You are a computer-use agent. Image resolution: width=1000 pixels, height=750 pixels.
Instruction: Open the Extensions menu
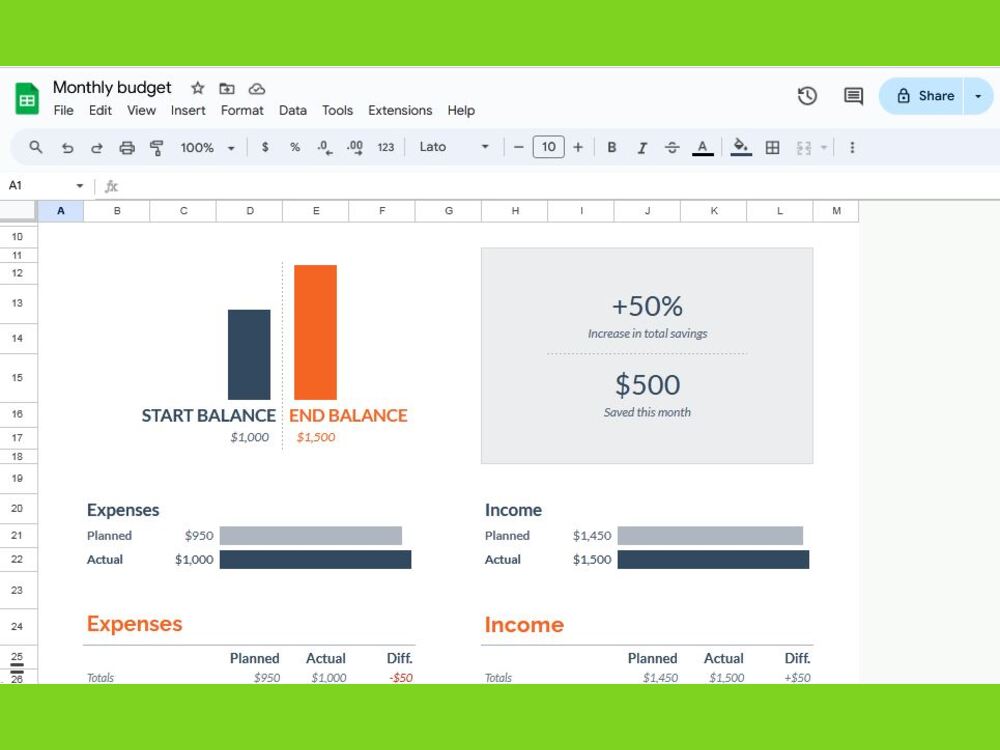click(x=400, y=110)
